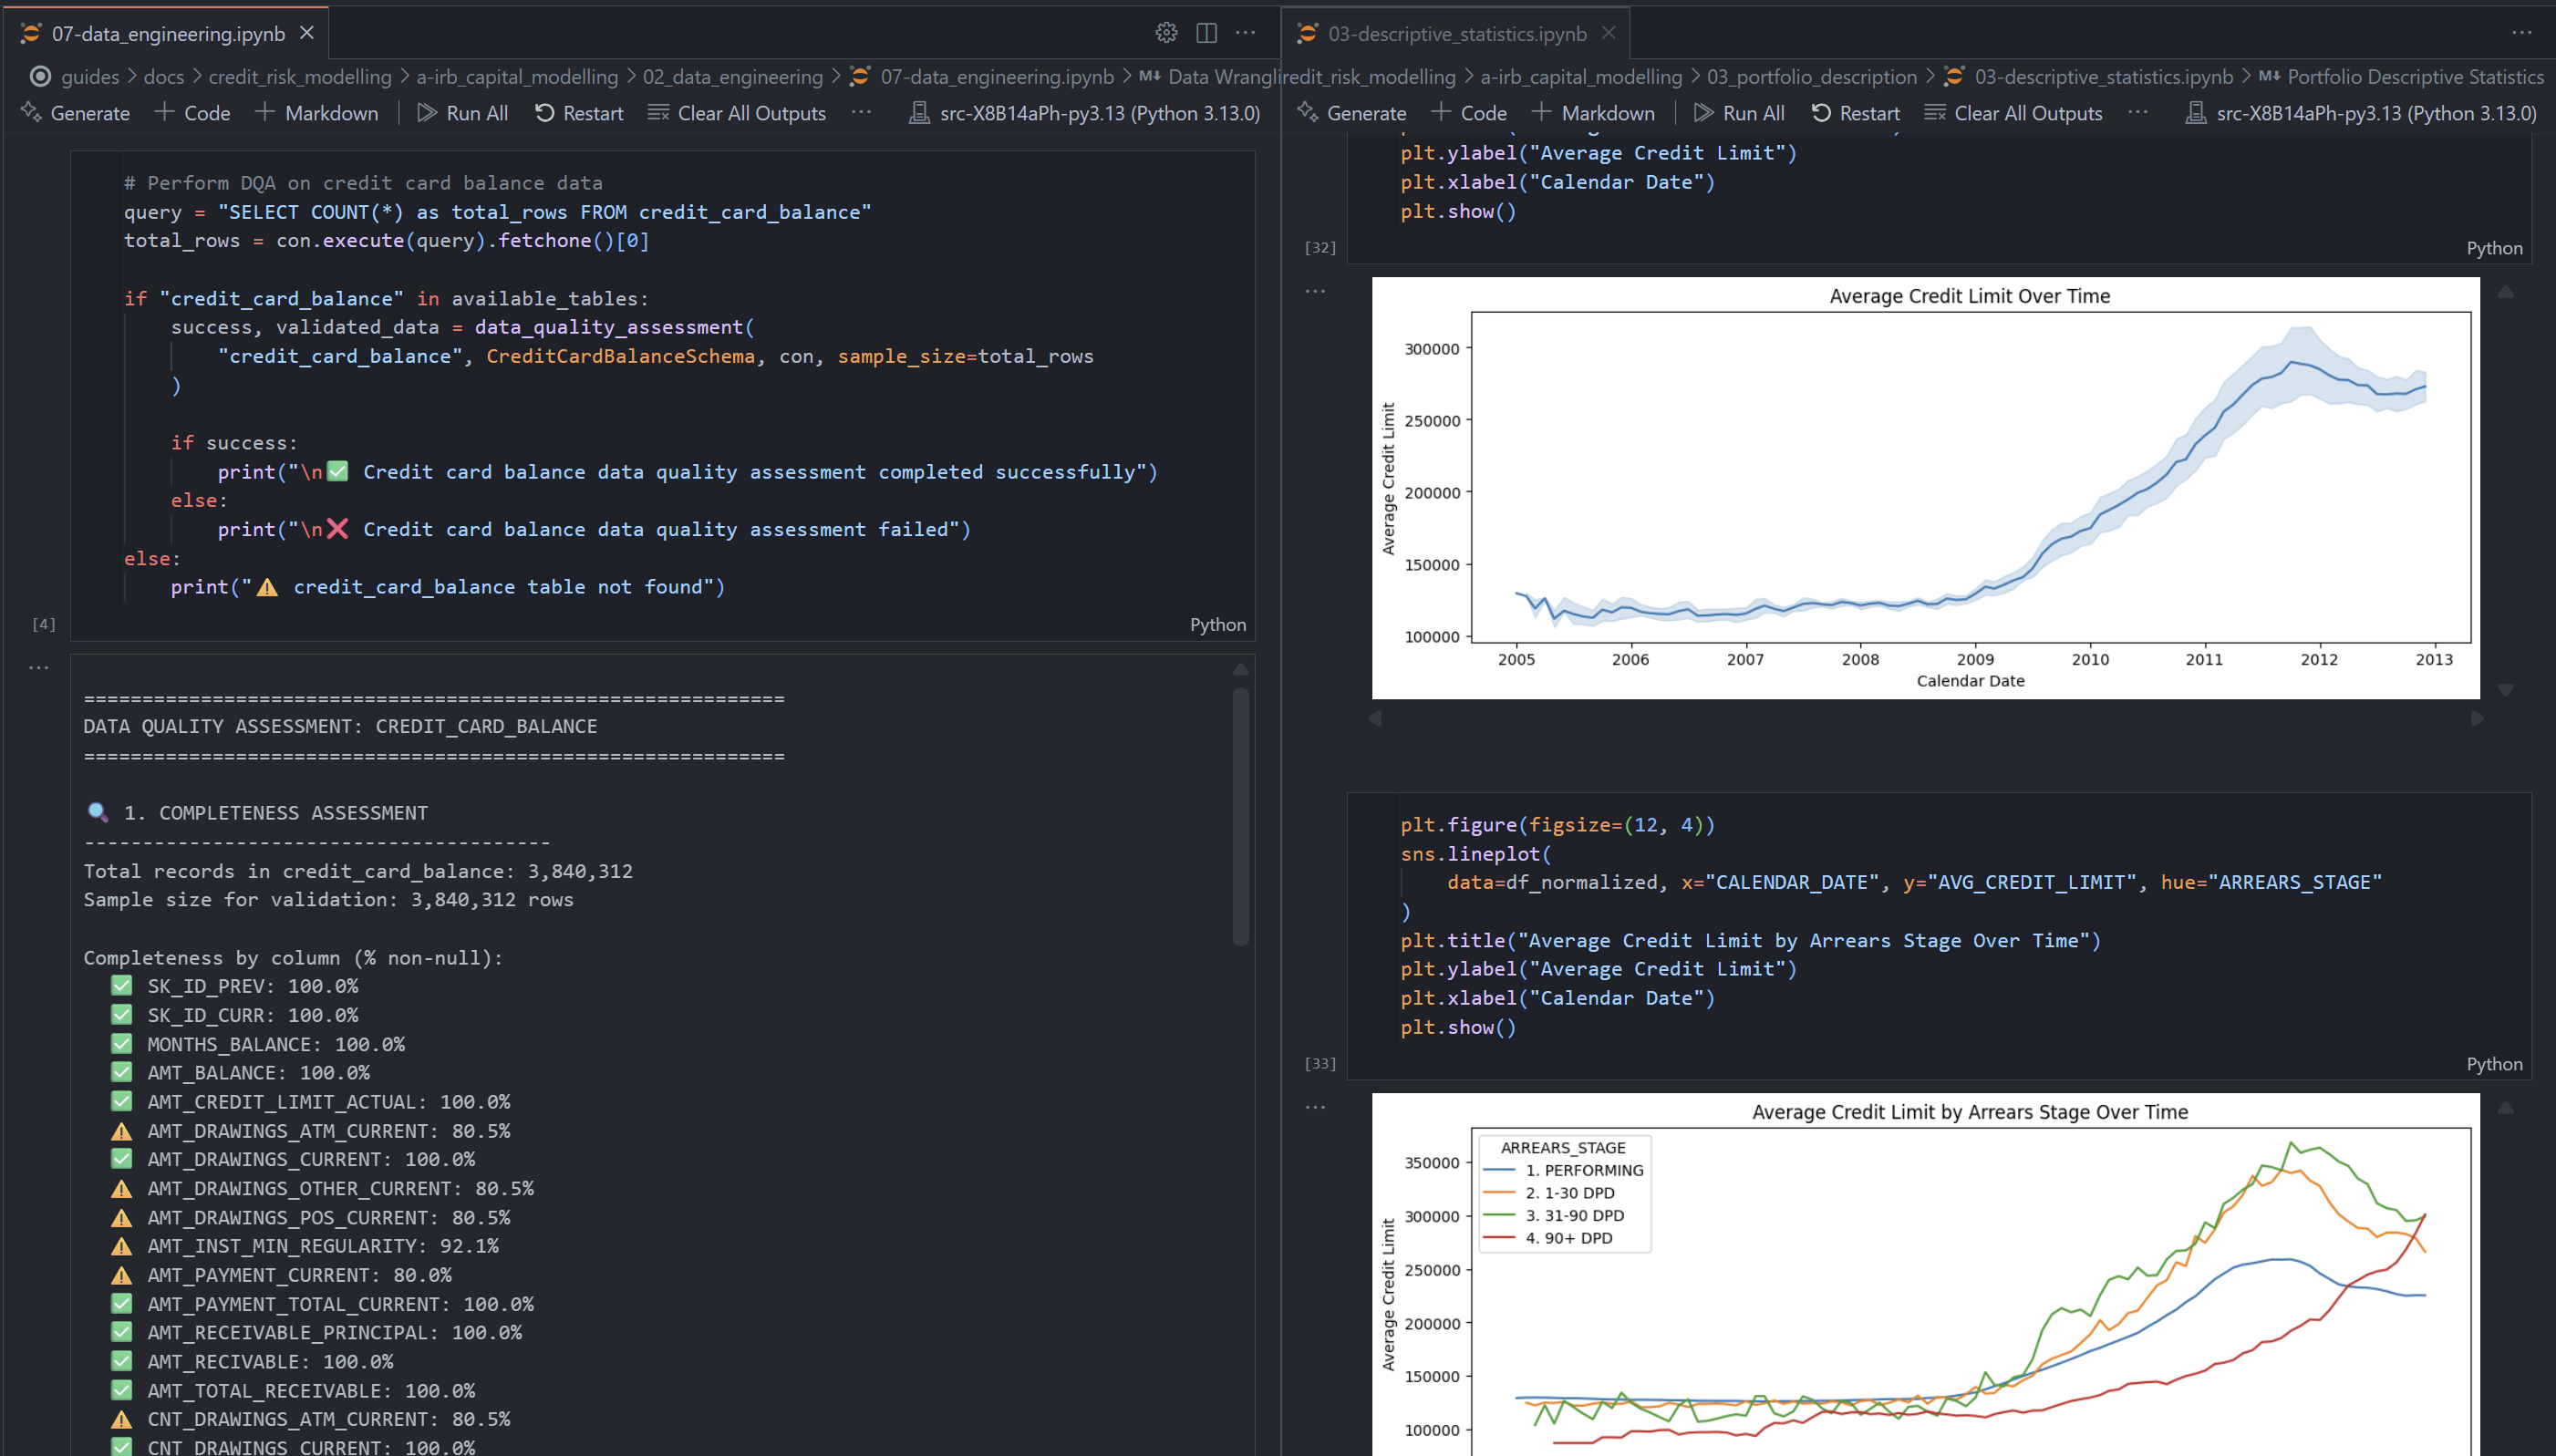Screen dimensions: 2556x1456
Task: Open notebook settings gear in left editor
Action: [x=1166, y=33]
